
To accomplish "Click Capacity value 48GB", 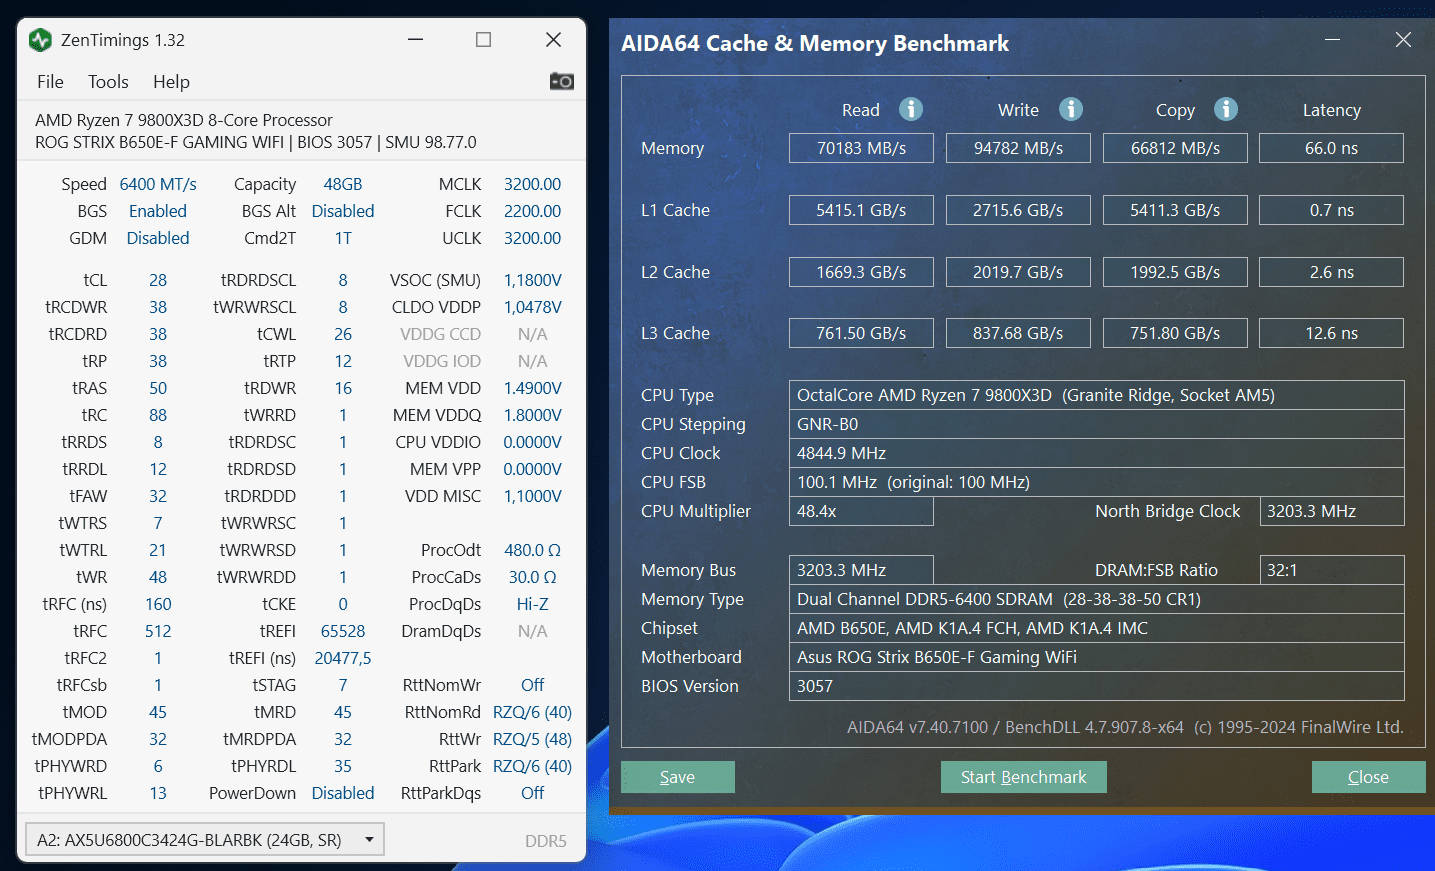I will tap(343, 184).
